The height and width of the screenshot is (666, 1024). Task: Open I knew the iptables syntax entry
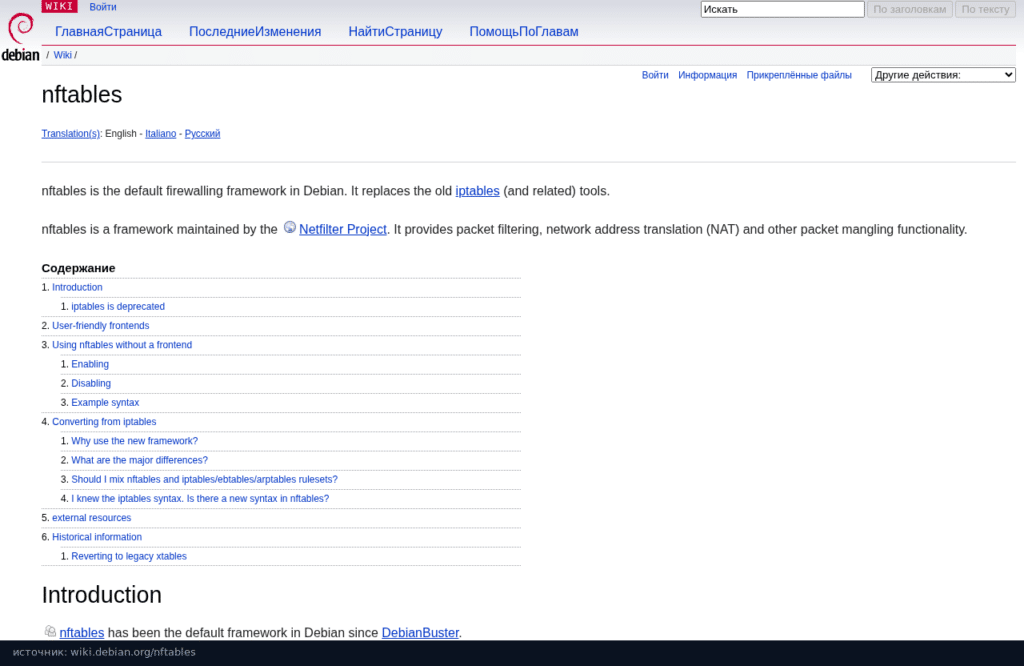(200, 498)
